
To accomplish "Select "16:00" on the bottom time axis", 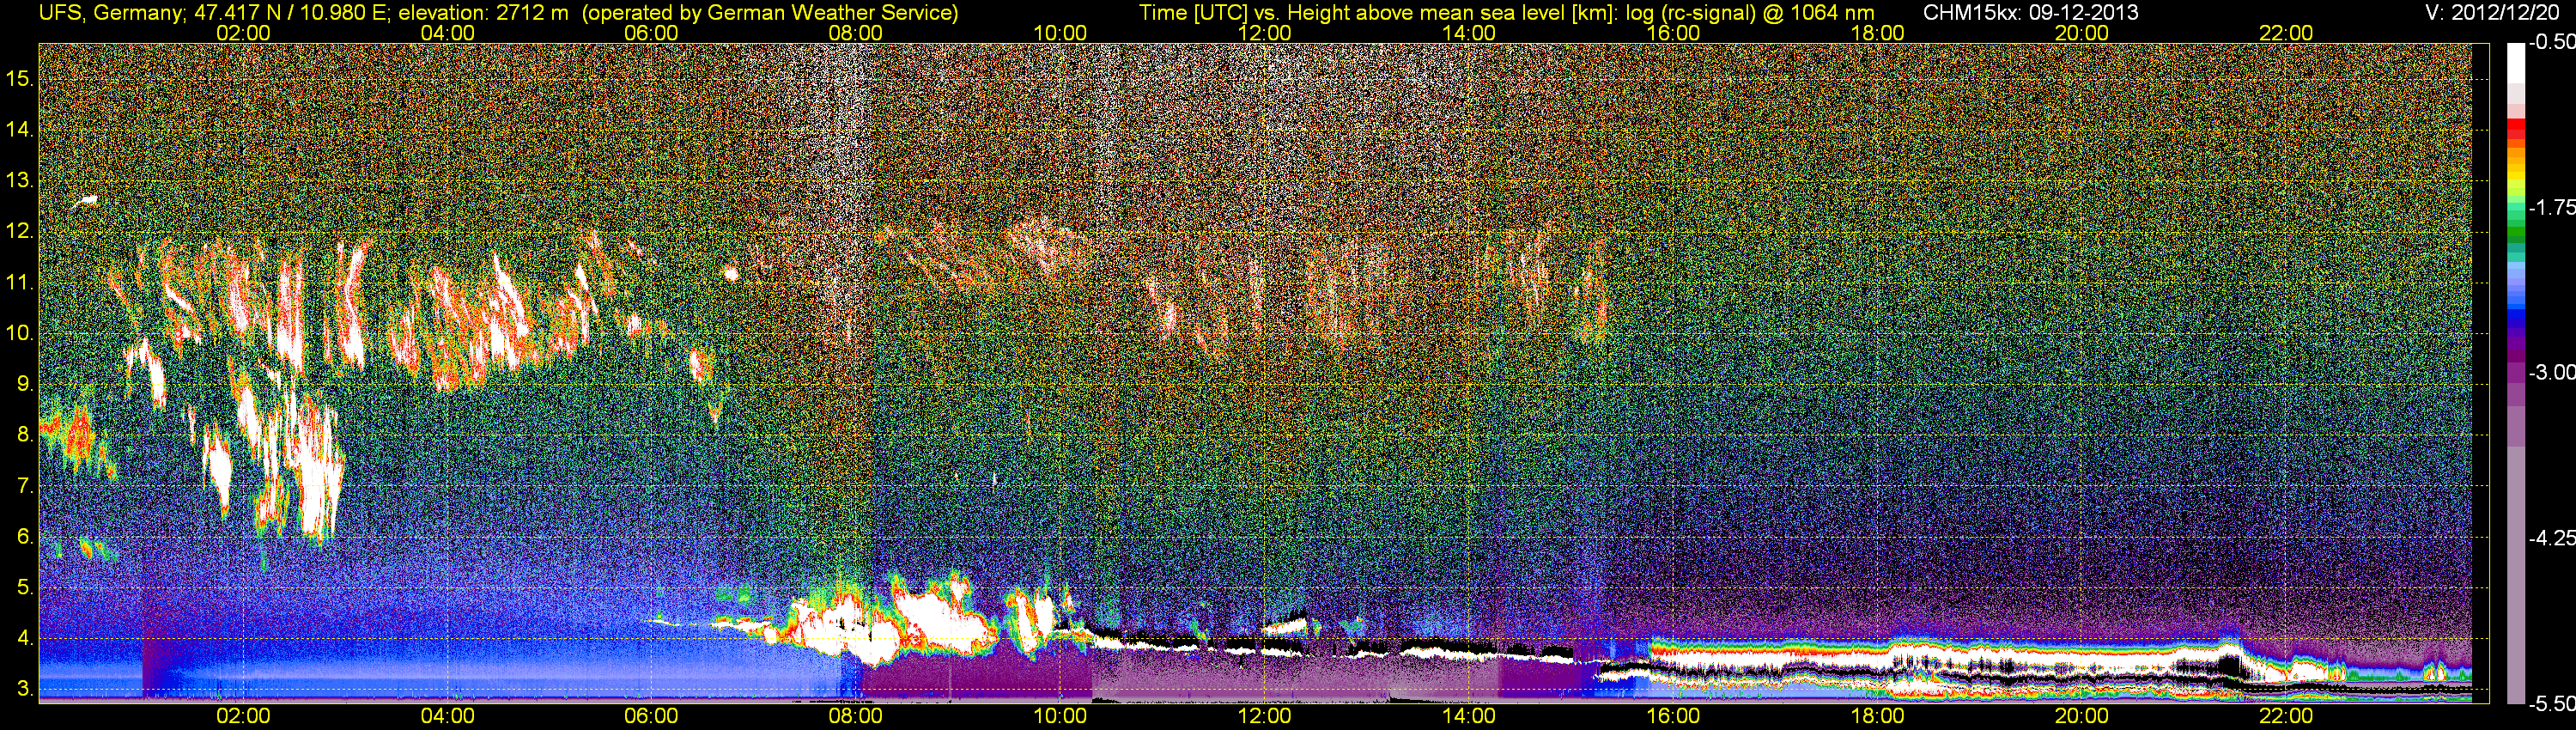I will (1673, 716).
